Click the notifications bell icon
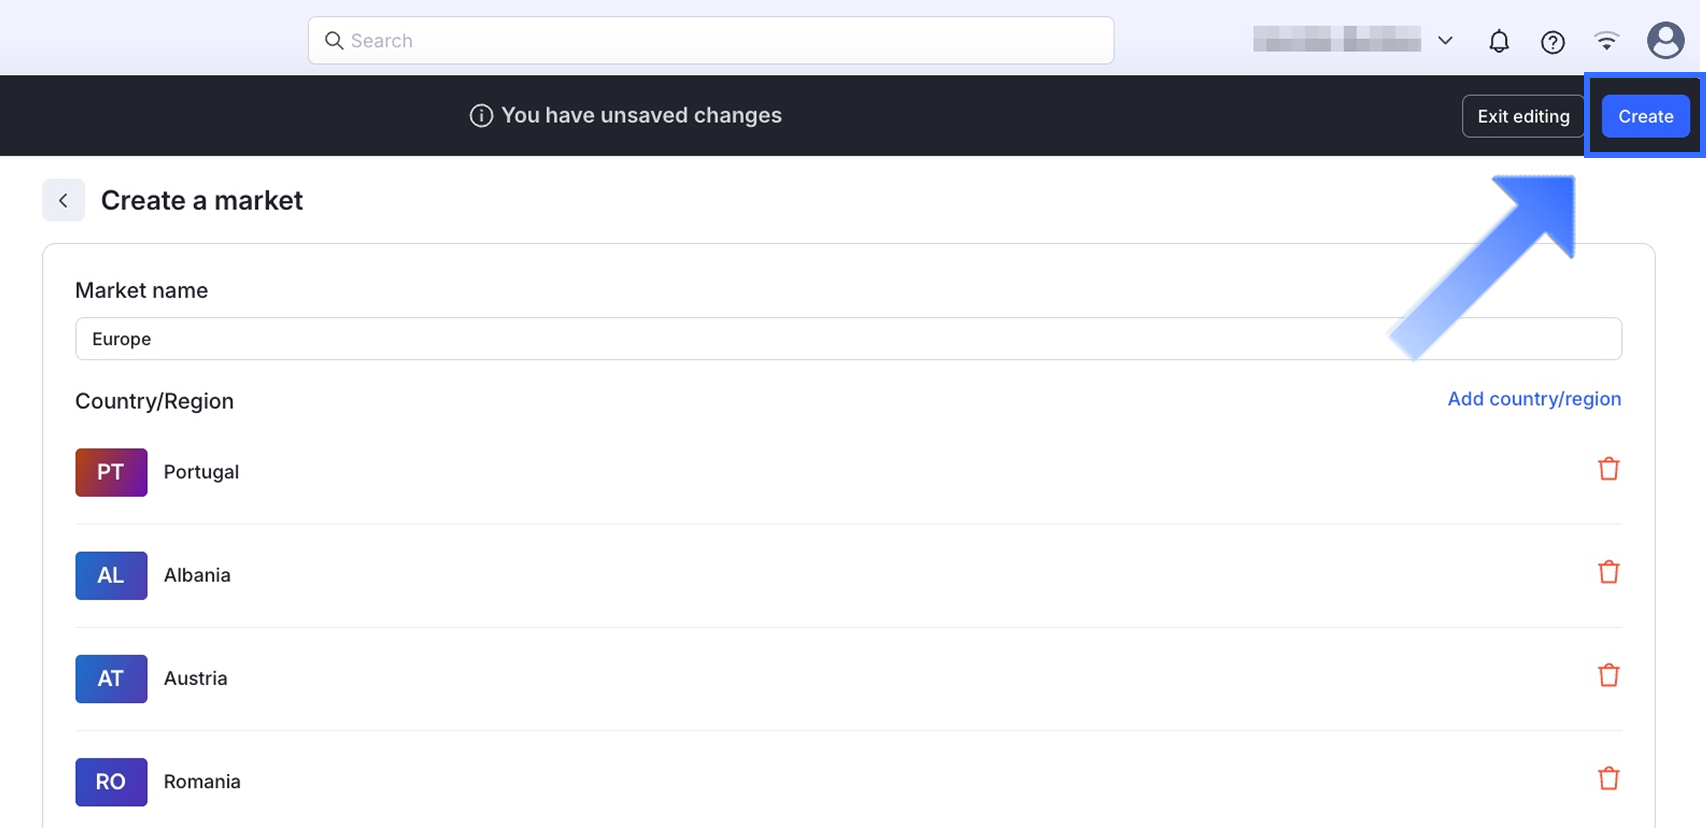Screen dimensions: 1706x828 click(1498, 41)
